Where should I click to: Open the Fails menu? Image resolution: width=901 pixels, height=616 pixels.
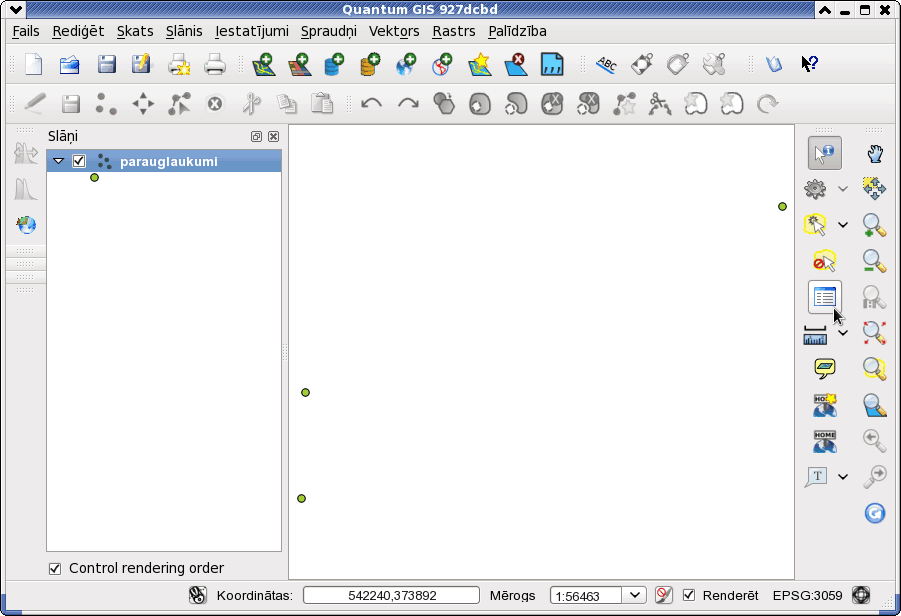click(26, 31)
